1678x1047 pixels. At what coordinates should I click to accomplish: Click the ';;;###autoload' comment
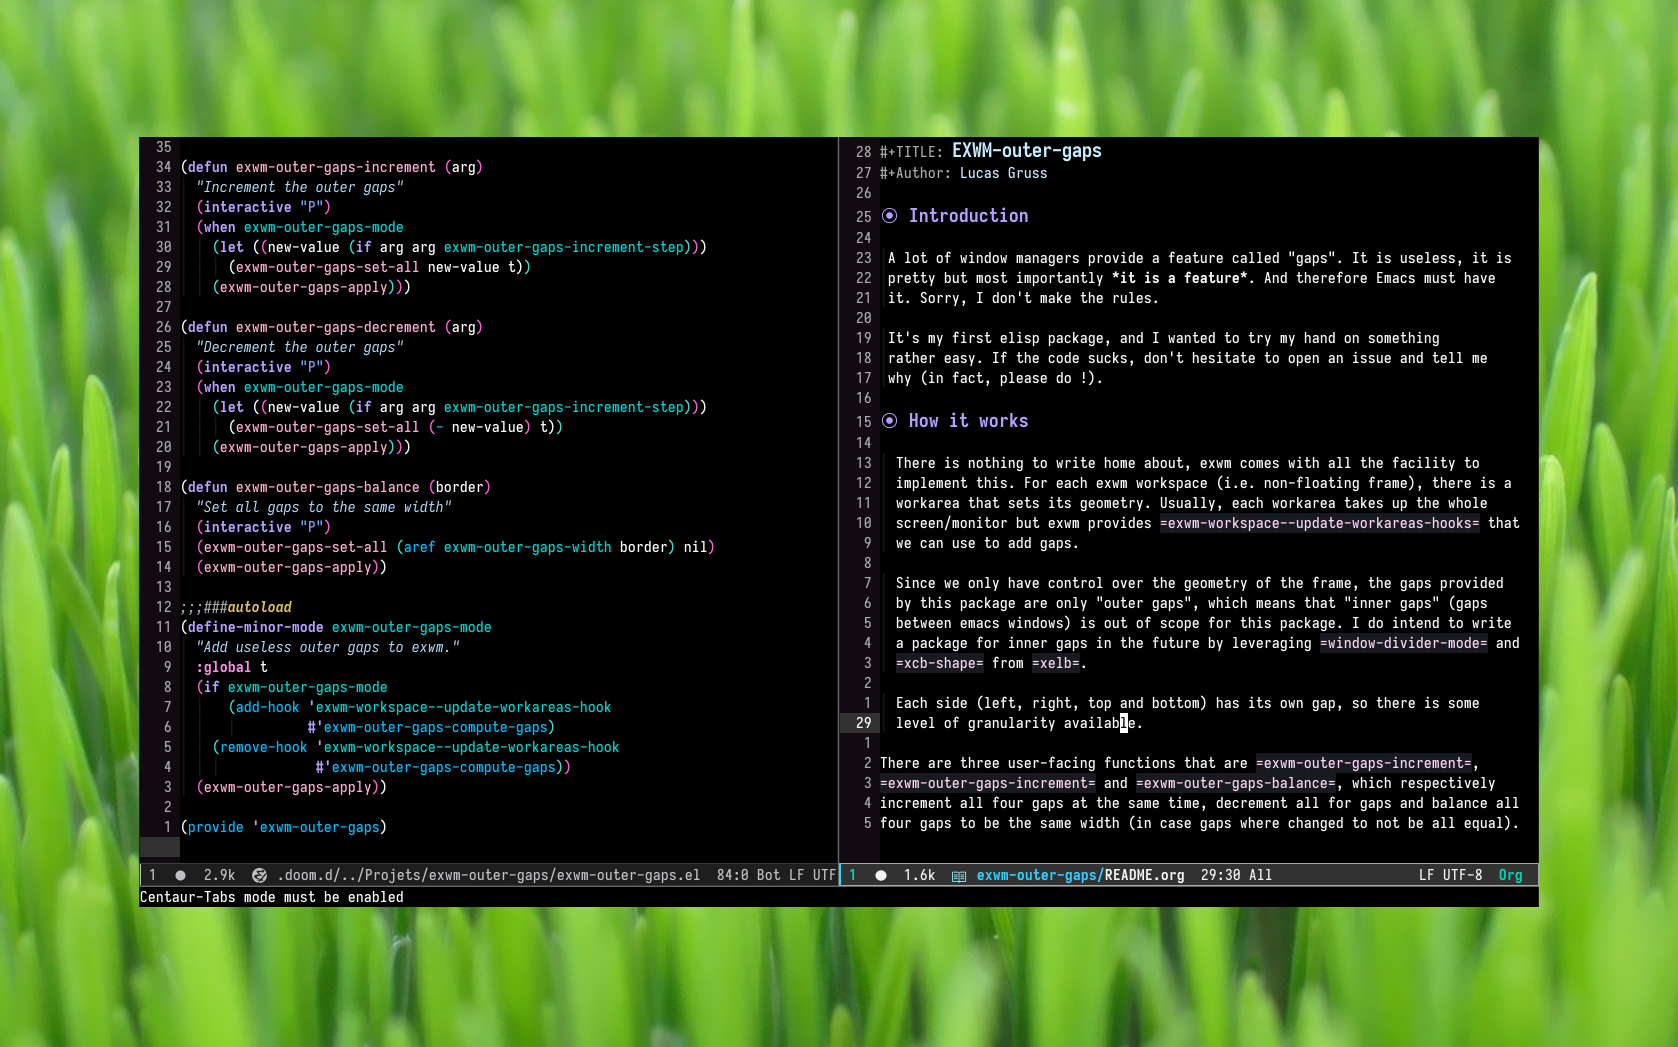(236, 607)
